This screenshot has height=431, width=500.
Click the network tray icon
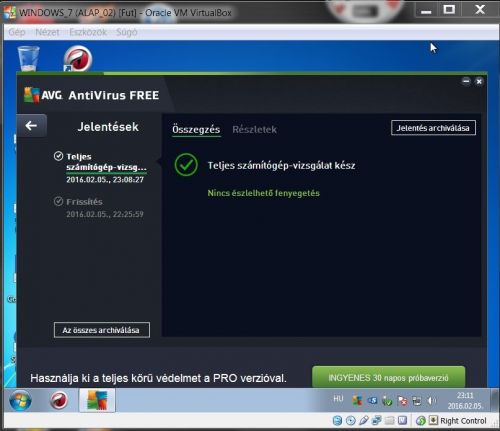point(417,401)
